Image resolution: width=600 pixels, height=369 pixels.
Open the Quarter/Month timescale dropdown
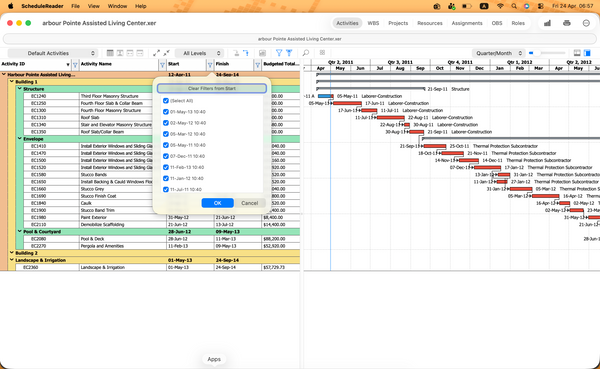click(498, 53)
